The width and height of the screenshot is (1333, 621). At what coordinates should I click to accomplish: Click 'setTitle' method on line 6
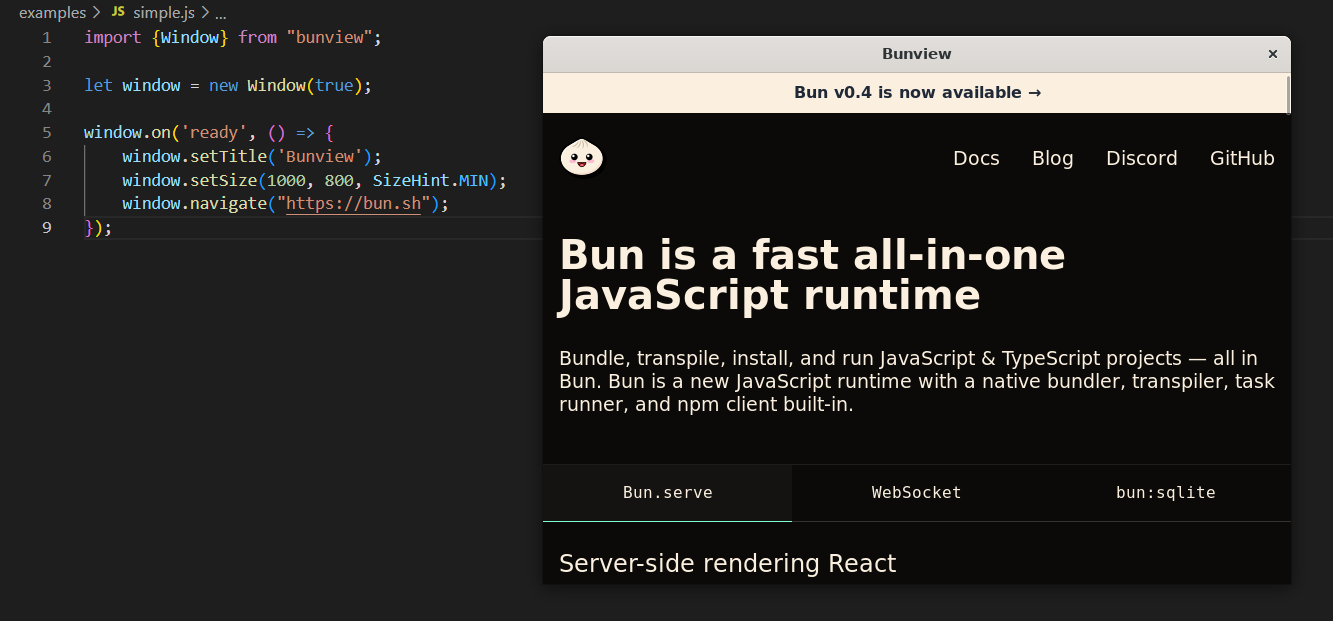(229, 157)
